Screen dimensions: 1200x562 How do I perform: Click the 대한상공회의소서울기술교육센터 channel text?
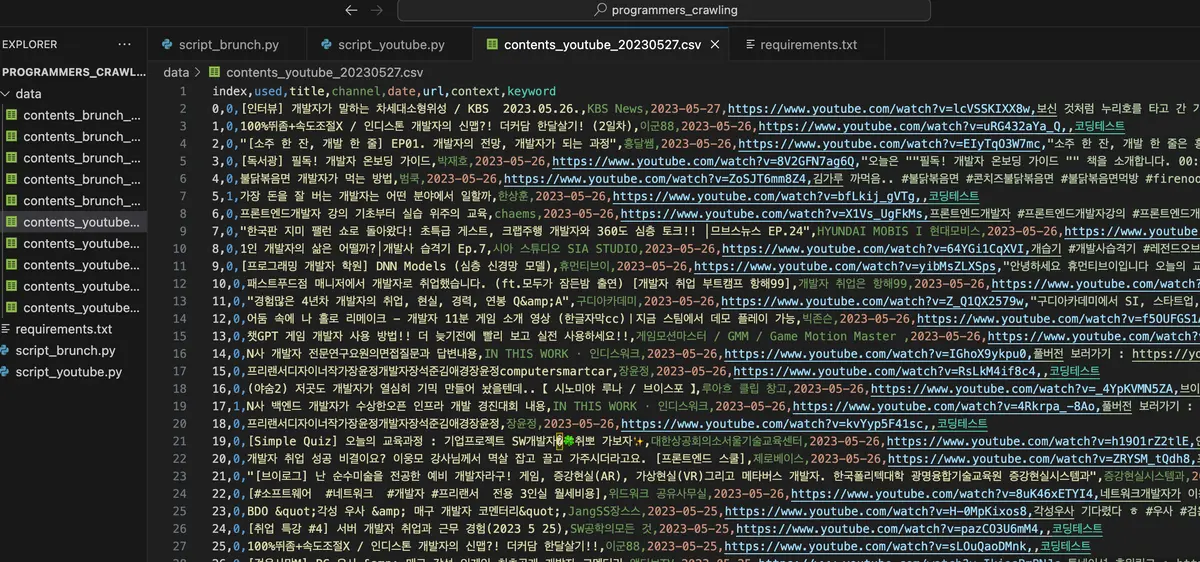coord(729,442)
